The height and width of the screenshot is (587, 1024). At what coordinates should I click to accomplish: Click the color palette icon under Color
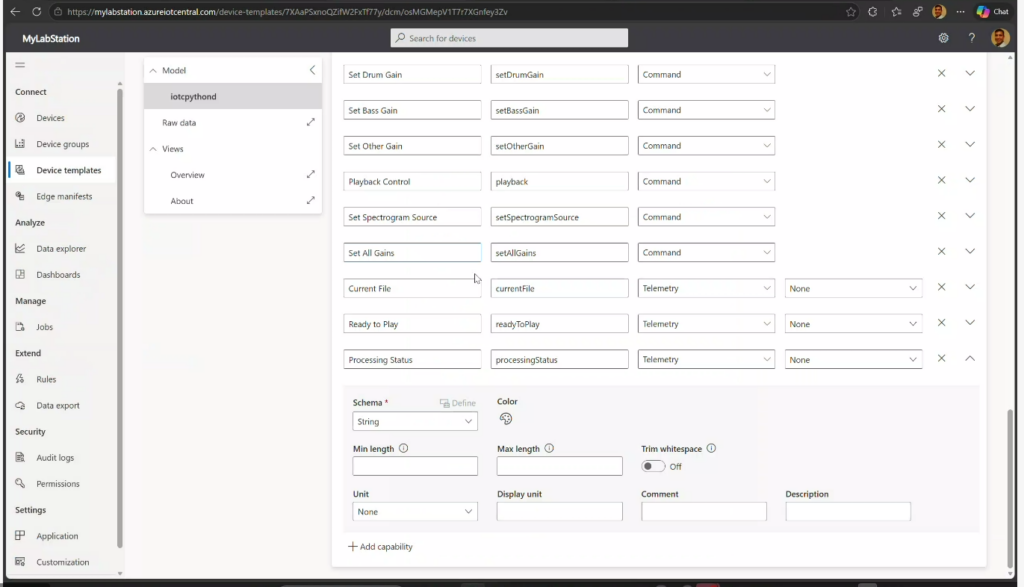pyautogui.click(x=506, y=419)
